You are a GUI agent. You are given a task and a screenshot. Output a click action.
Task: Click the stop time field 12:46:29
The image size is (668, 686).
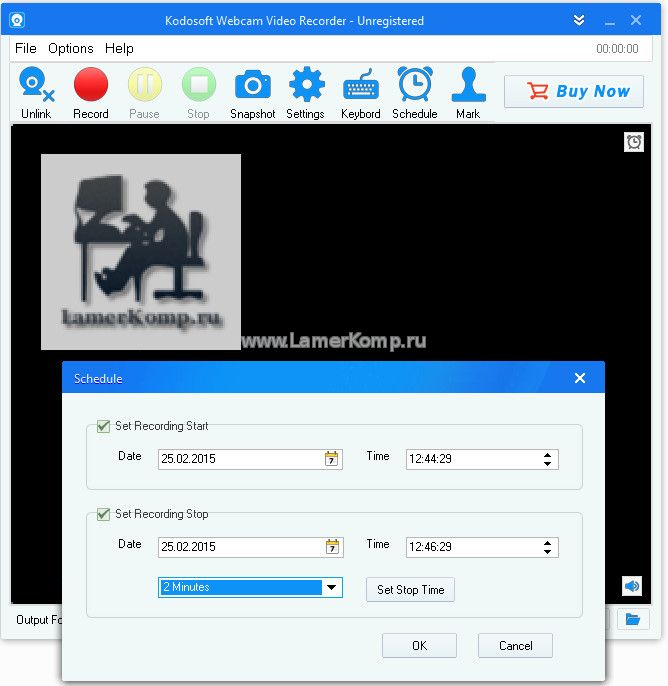coord(470,547)
